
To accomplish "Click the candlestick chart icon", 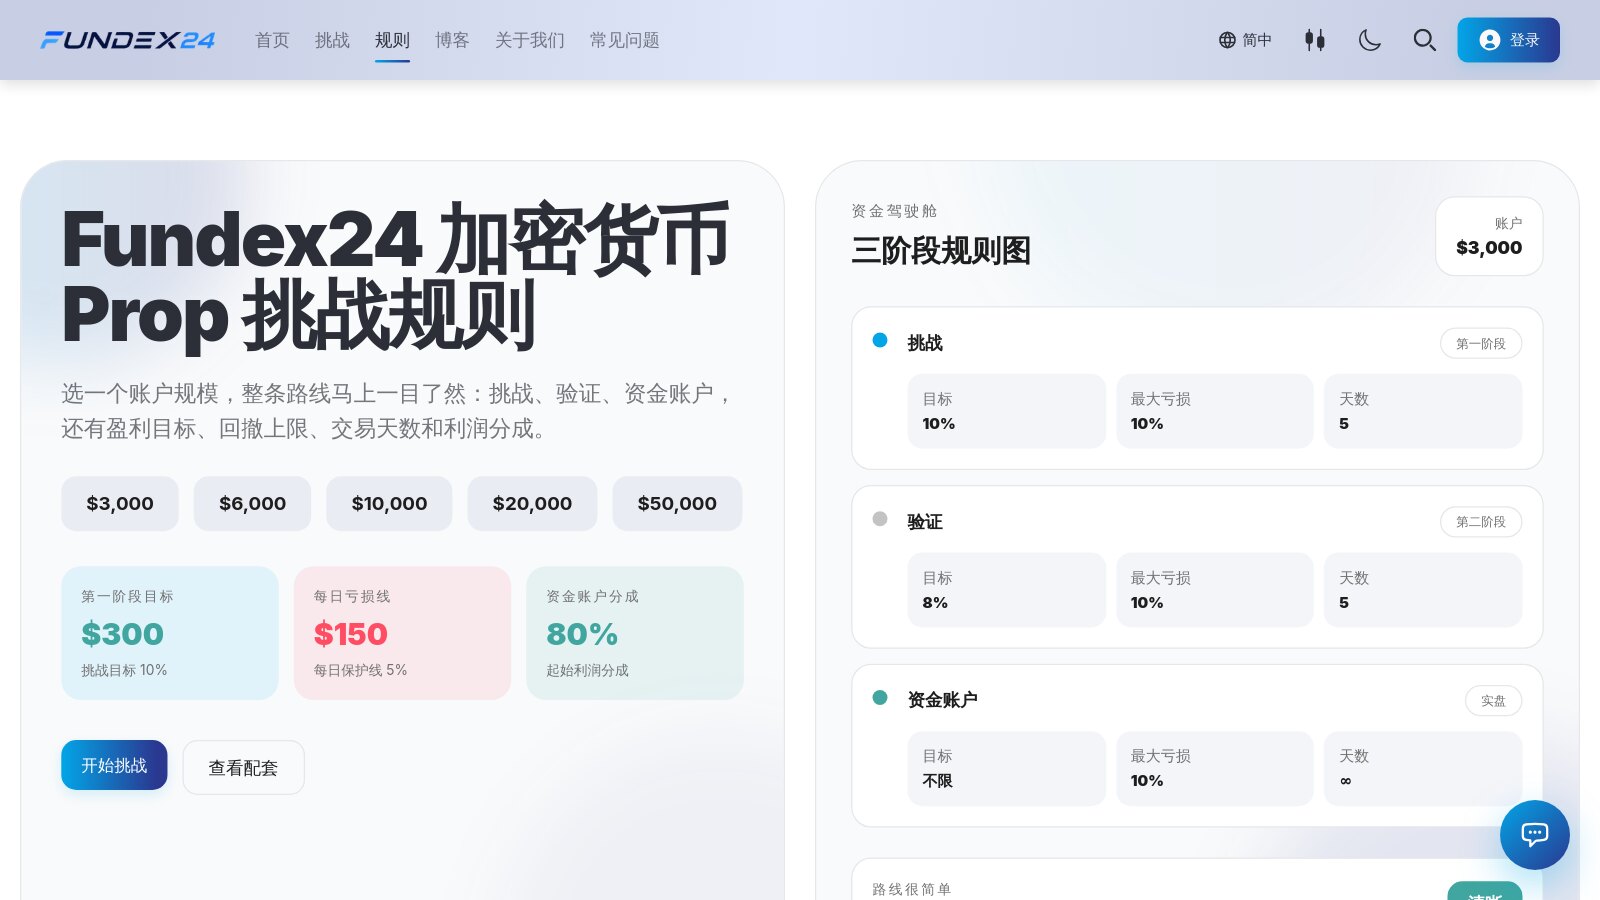I will (x=1315, y=40).
